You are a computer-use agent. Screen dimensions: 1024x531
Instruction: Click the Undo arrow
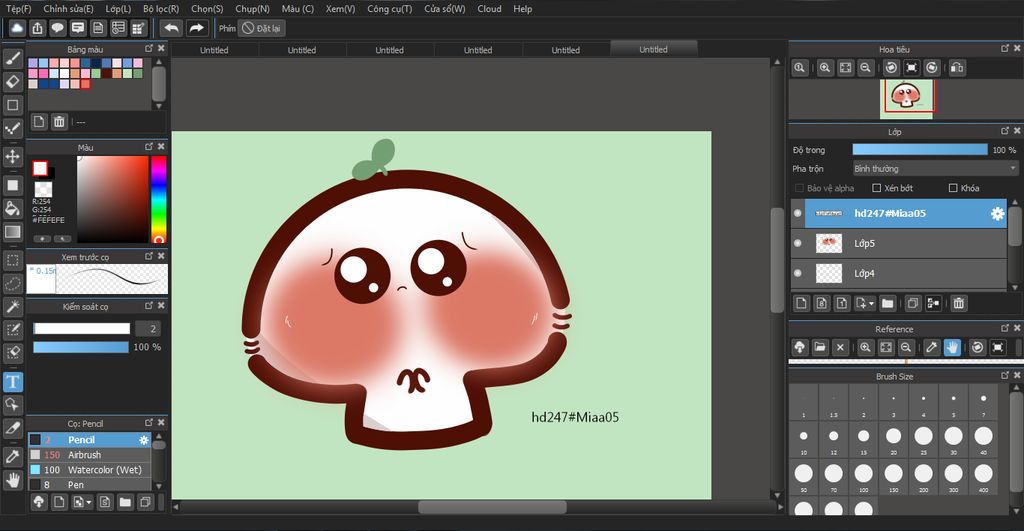(x=171, y=28)
